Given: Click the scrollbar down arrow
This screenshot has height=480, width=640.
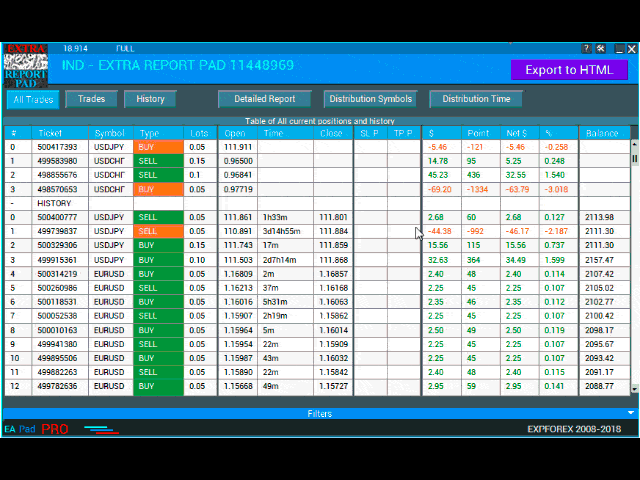Looking at the screenshot, I should 634,390.
